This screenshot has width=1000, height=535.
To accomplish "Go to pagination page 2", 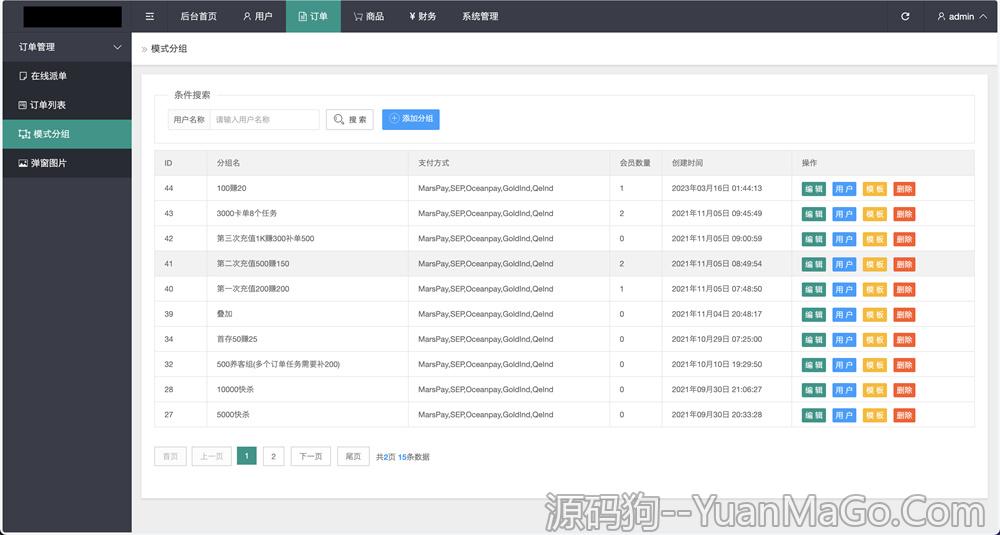I will pyautogui.click(x=274, y=457).
